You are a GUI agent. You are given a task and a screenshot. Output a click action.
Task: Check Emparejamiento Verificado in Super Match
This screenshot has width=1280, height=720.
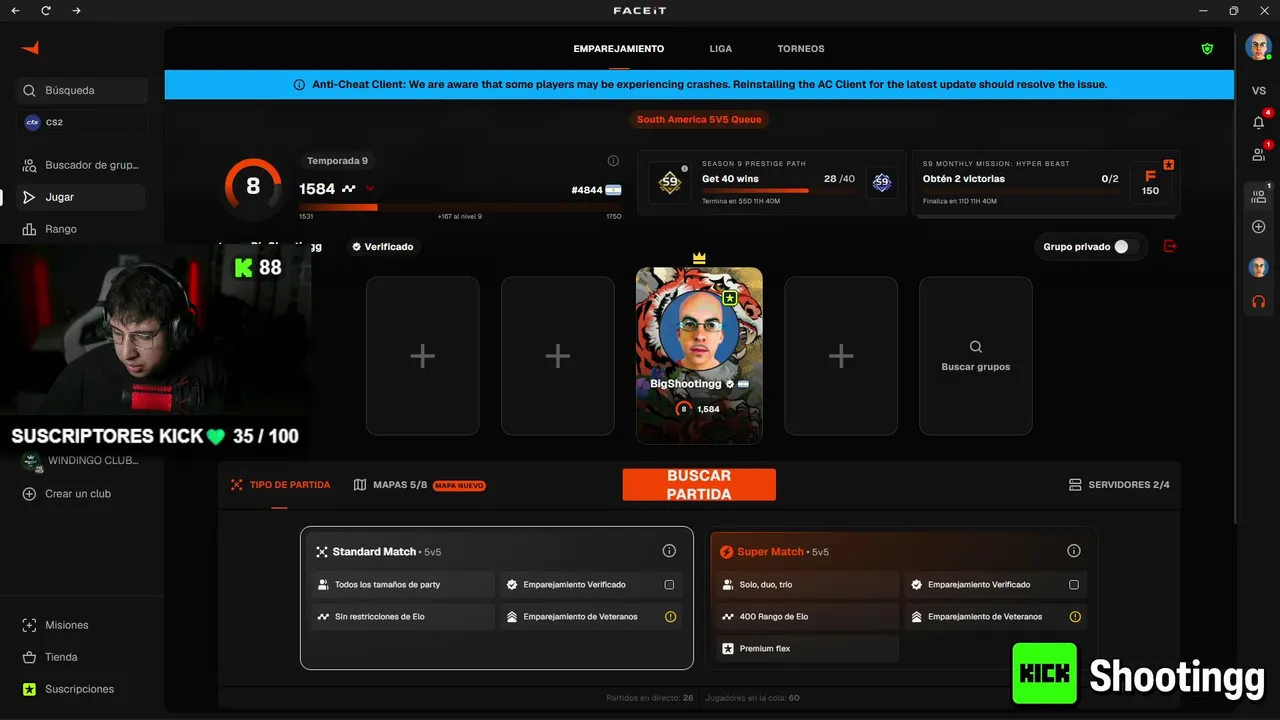point(1074,585)
